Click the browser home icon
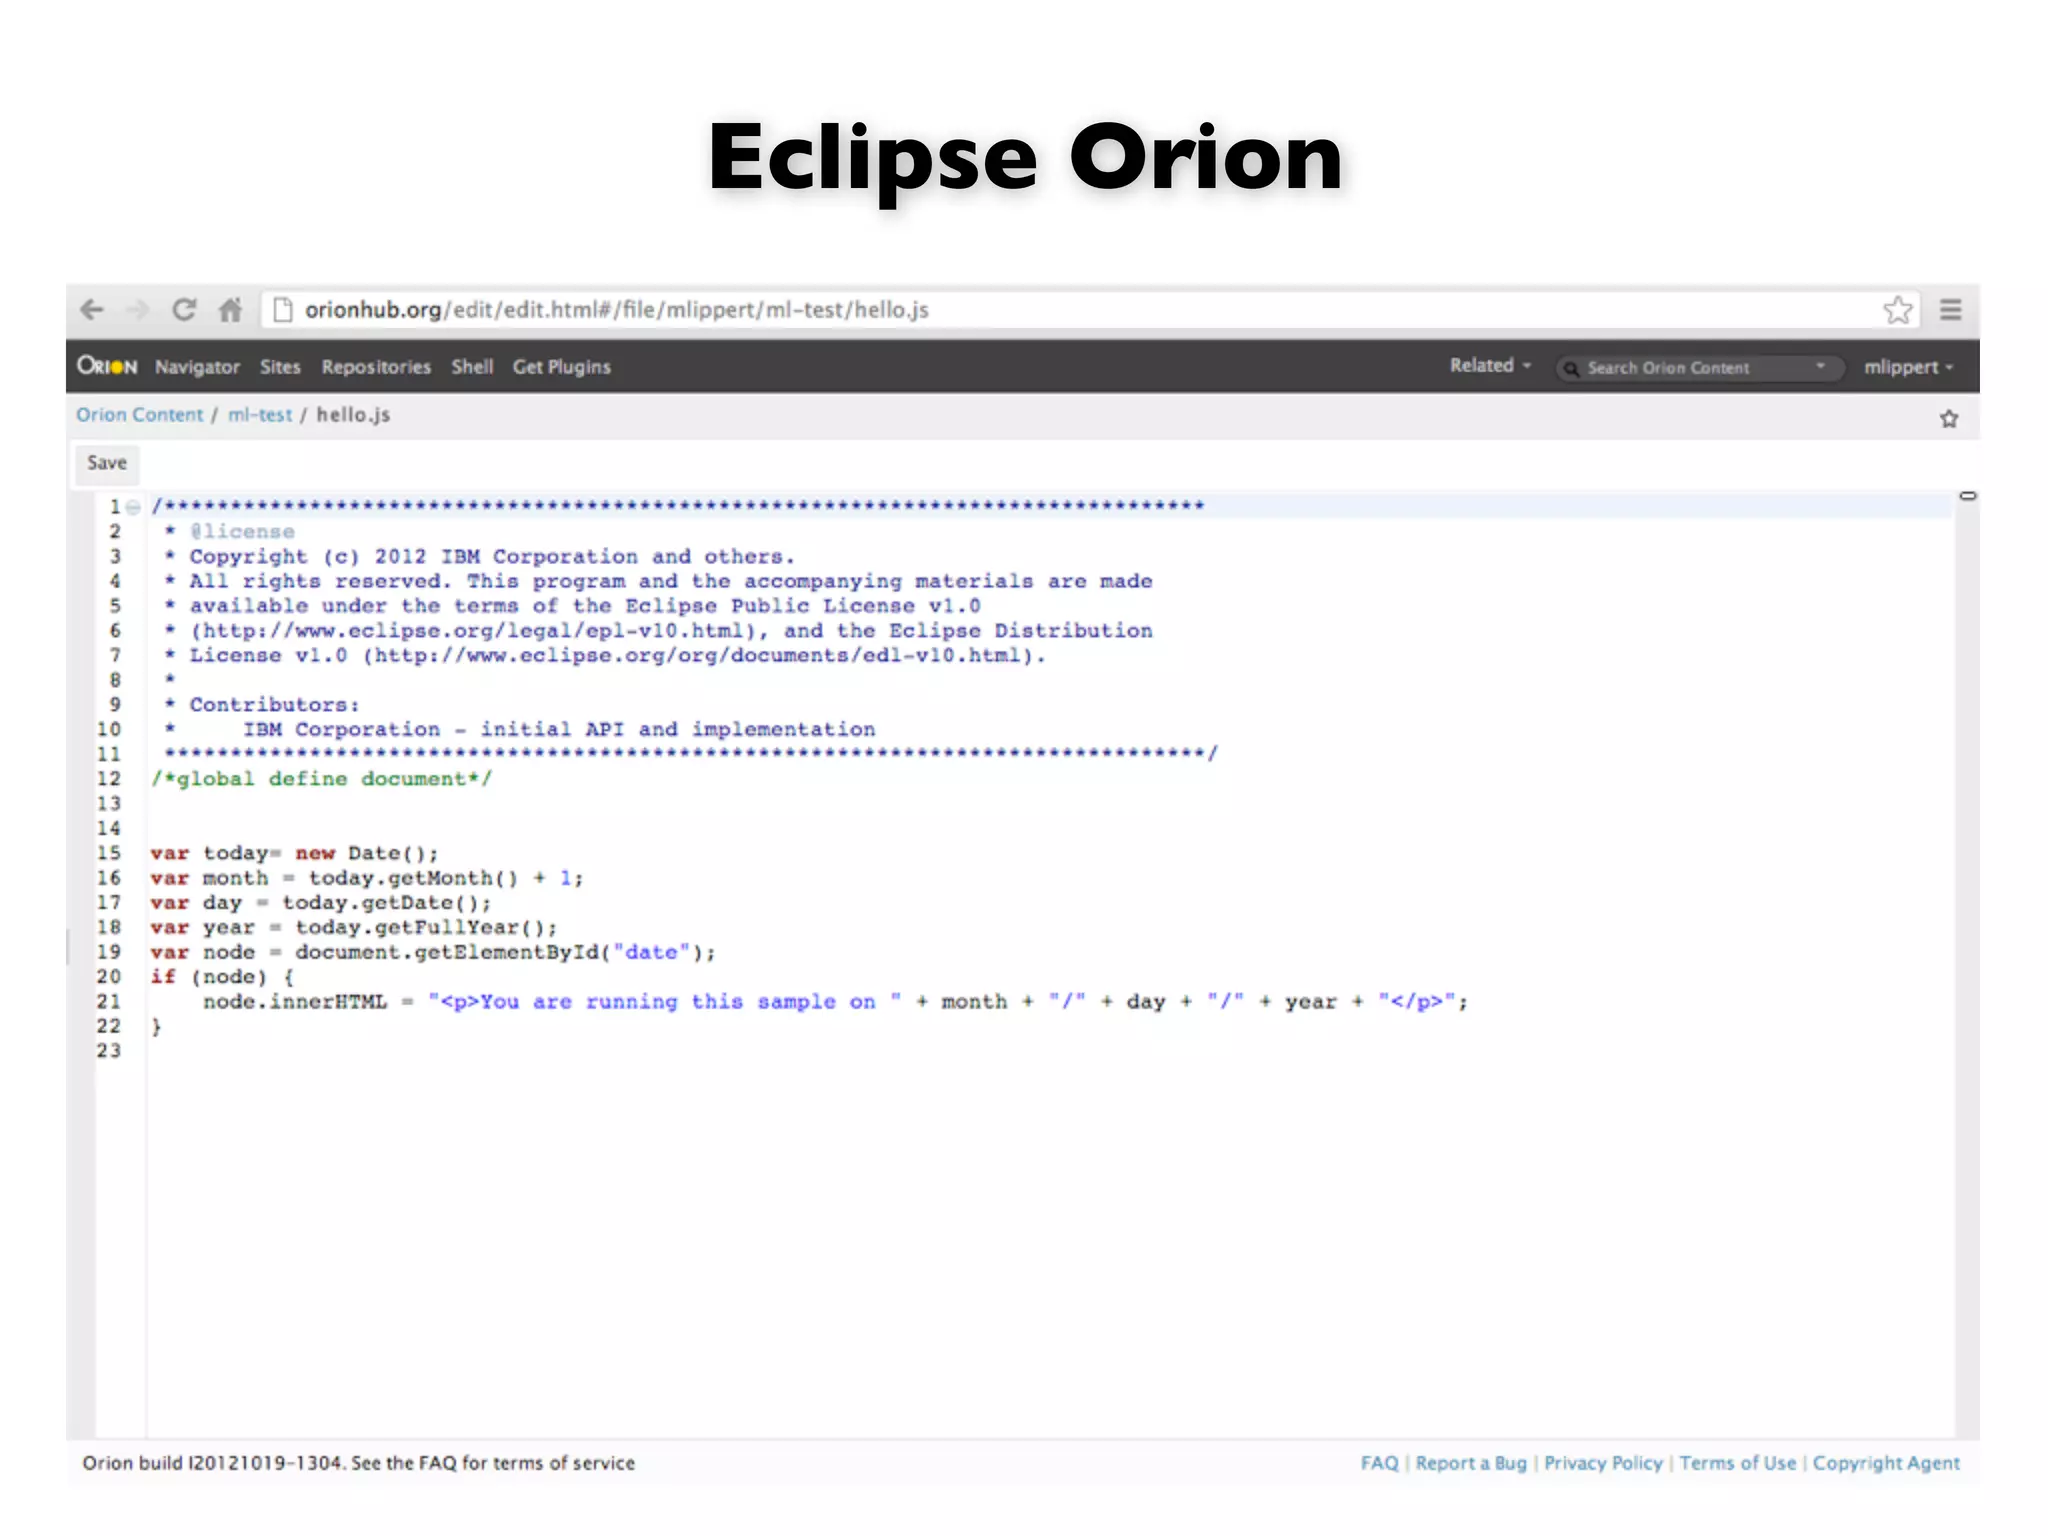Image resolution: width=2048 pixels, height=1536 pixels. click(230, 310)
